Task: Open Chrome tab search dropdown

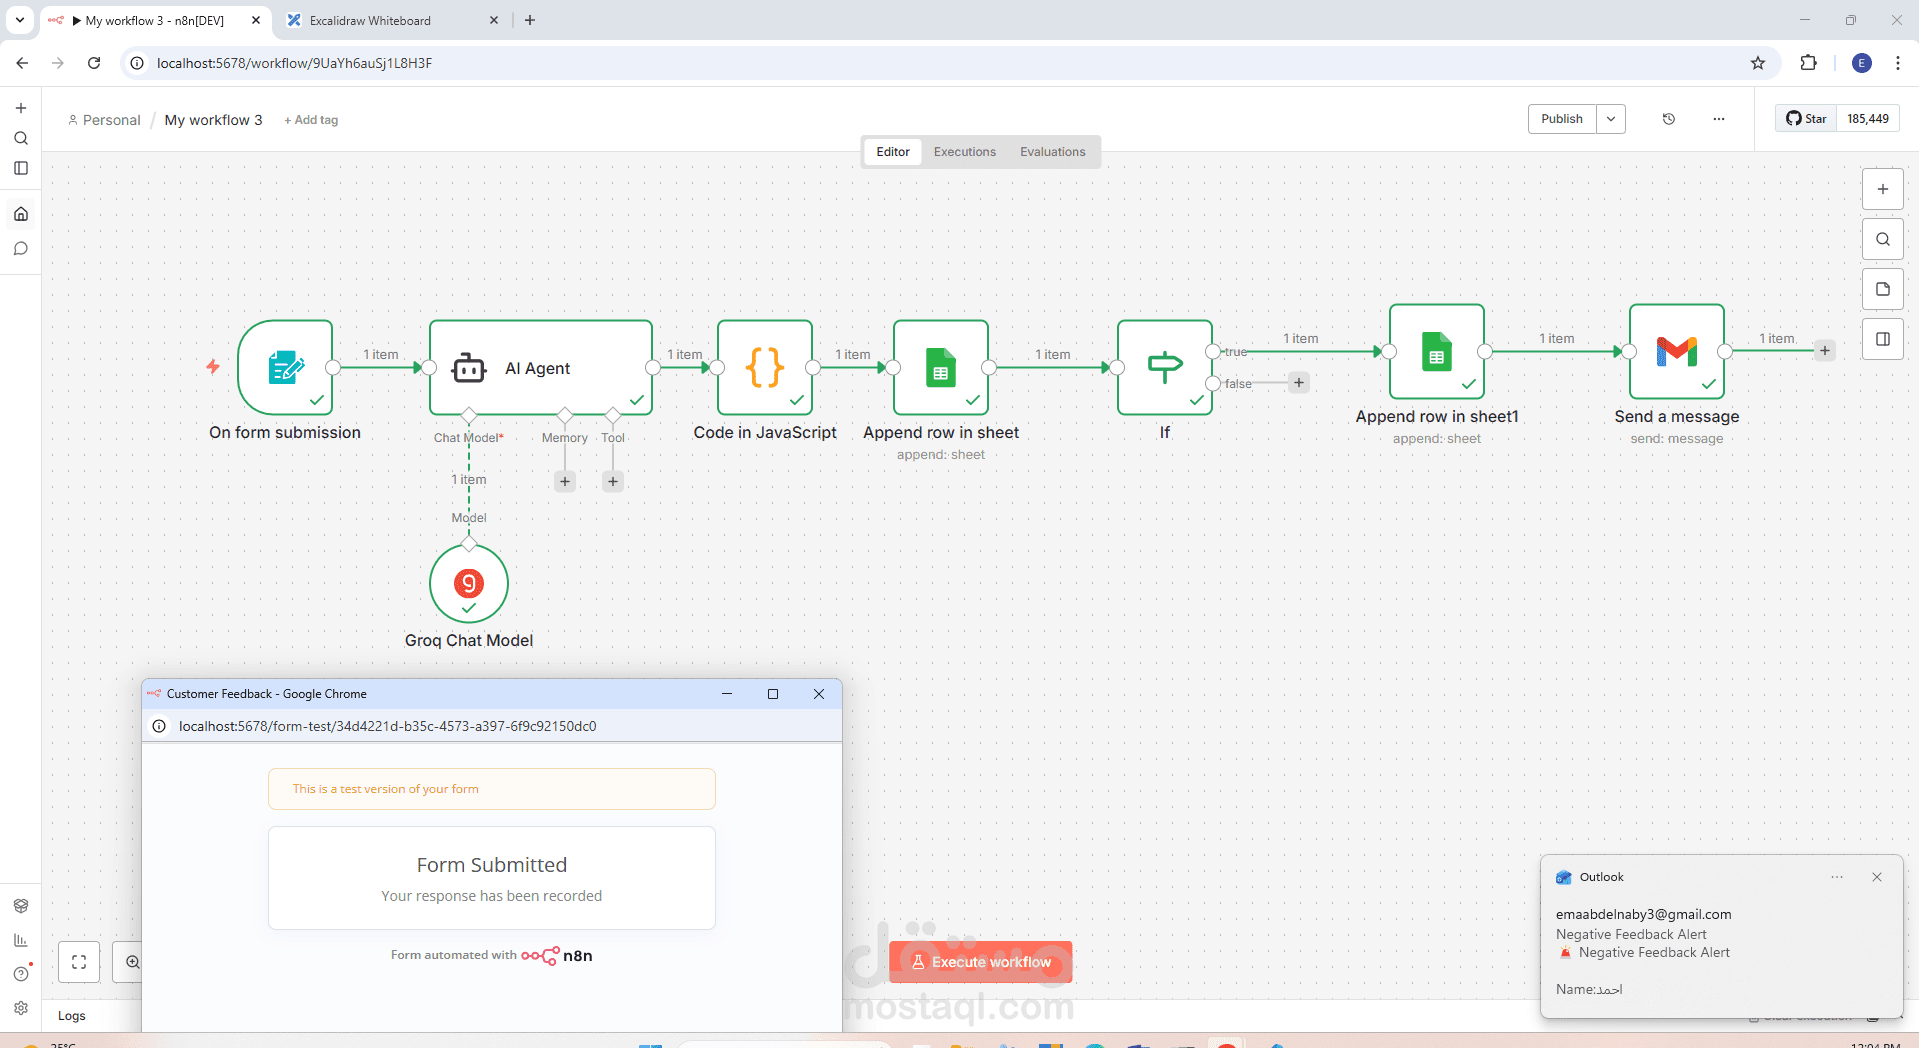Action: [x=19, y=20]
